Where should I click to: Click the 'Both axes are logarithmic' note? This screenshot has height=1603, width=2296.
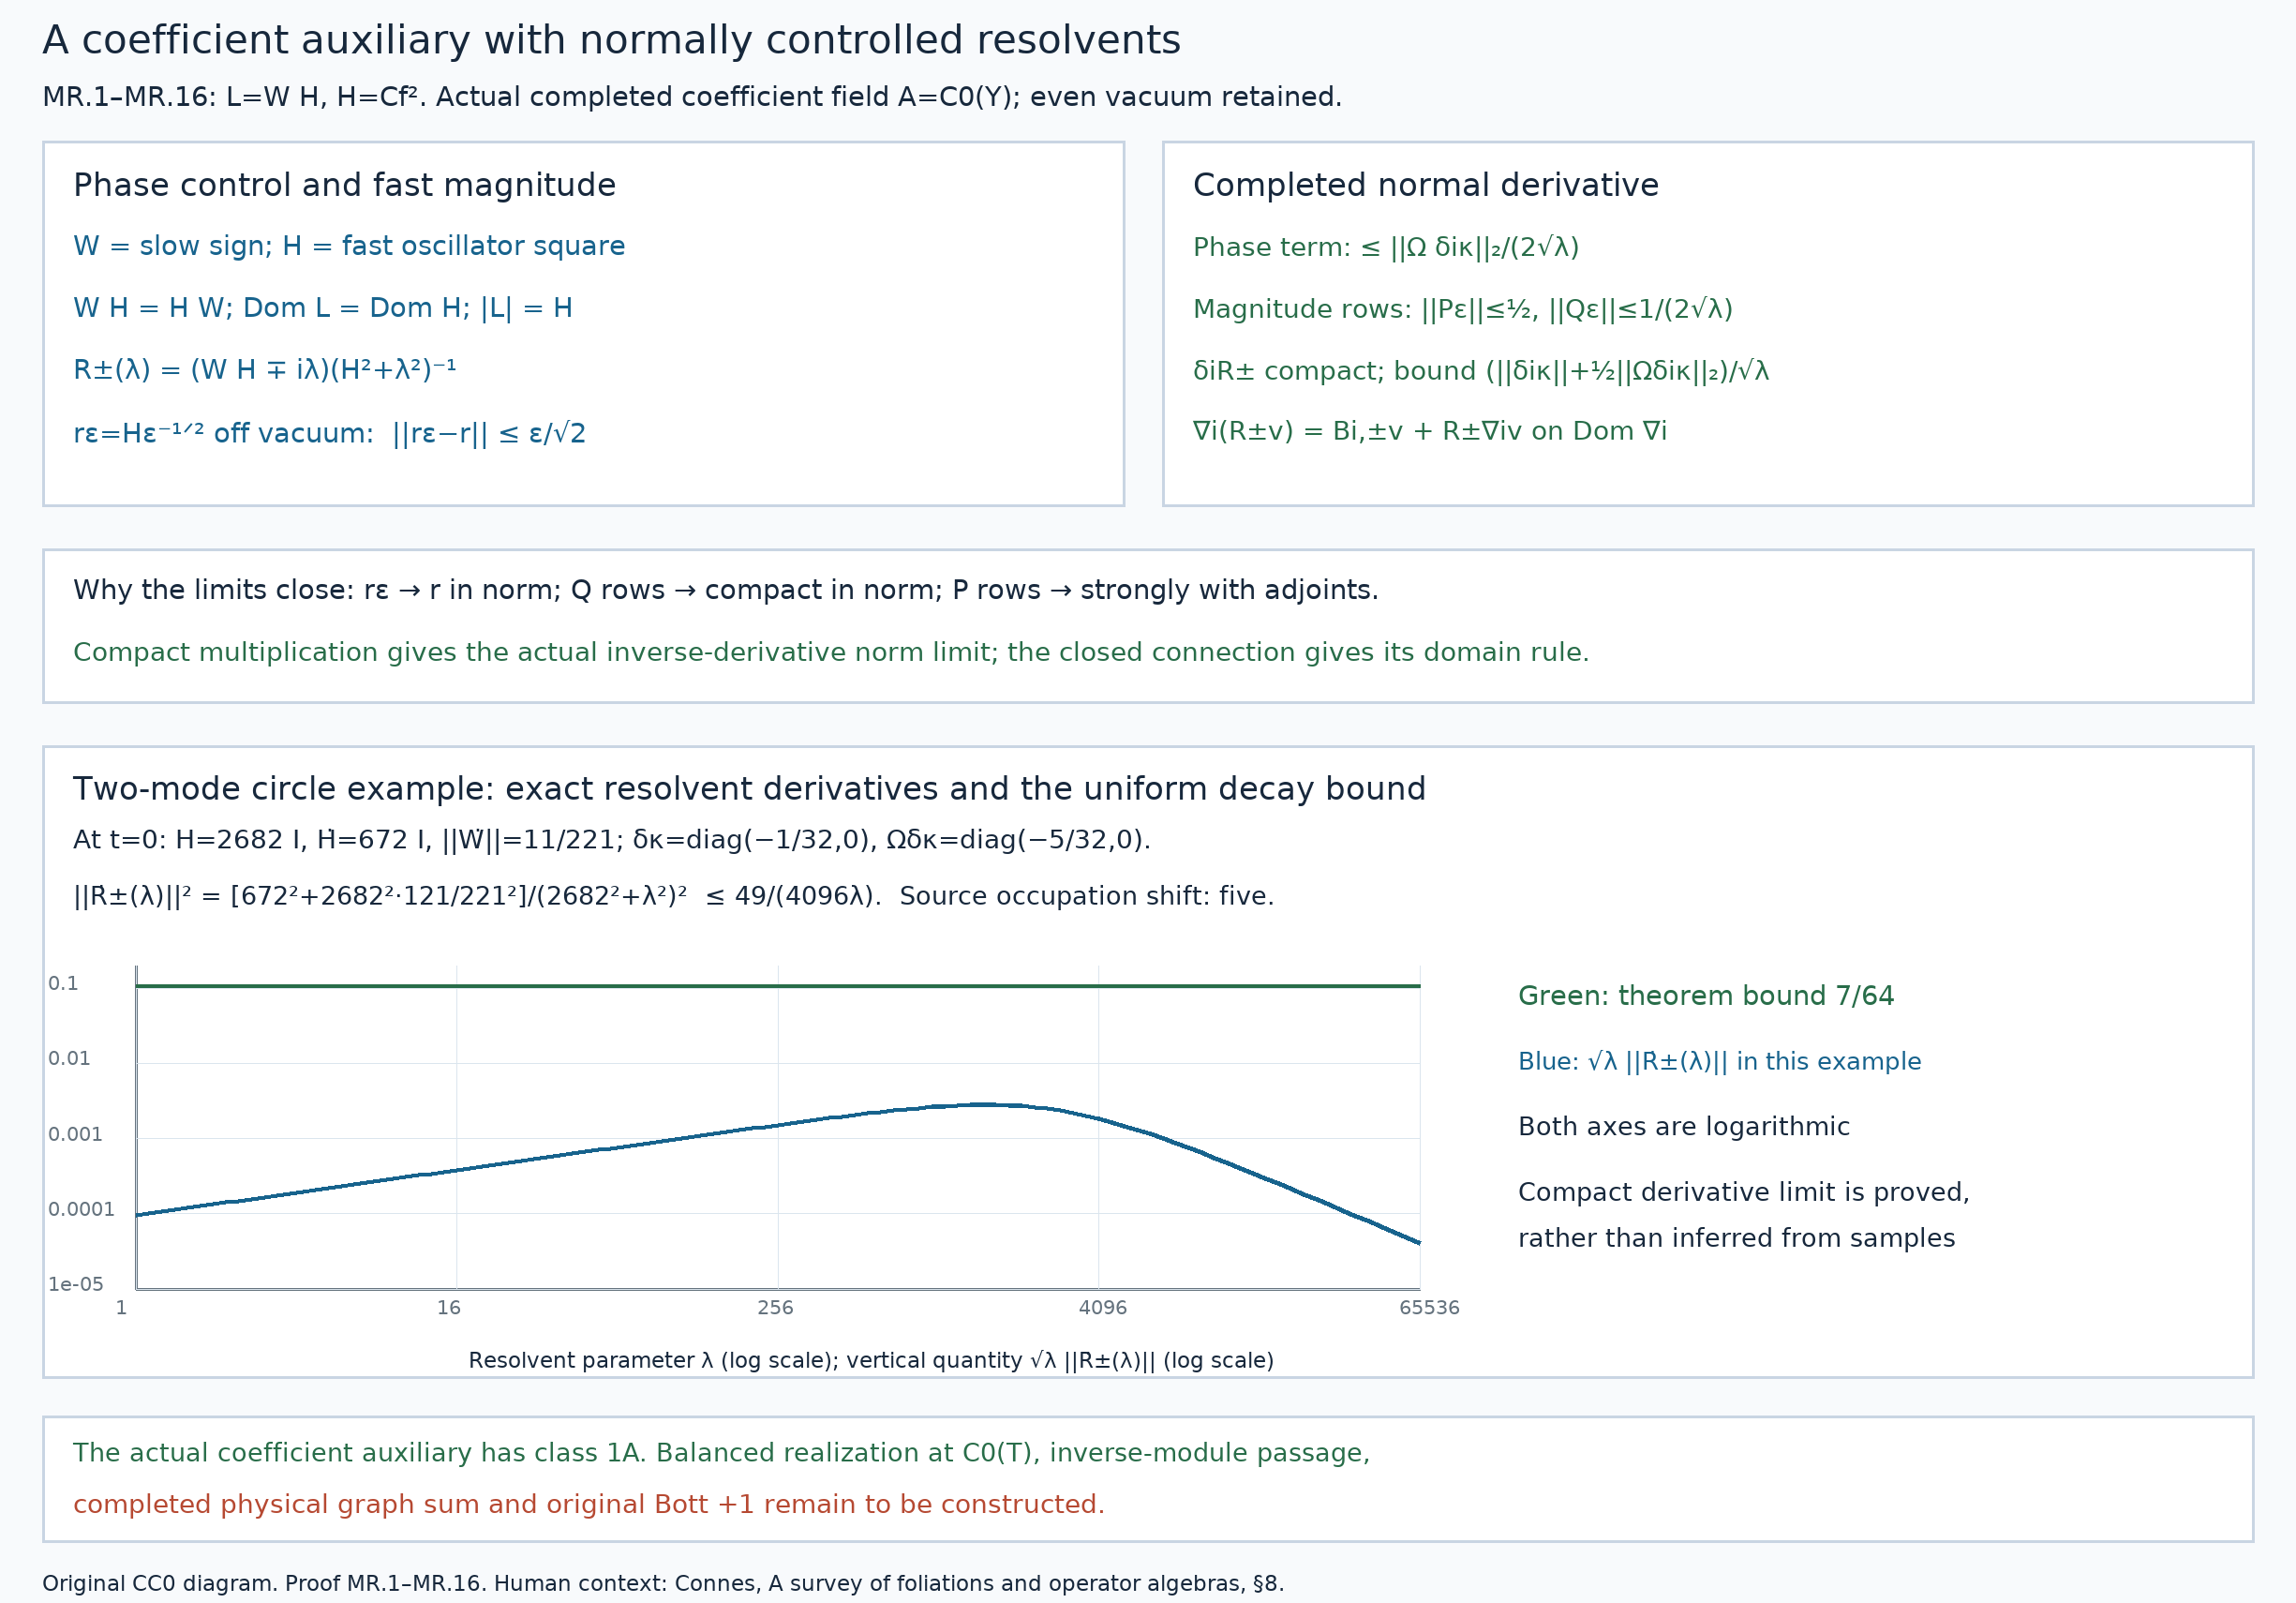pos(1683,1127)
